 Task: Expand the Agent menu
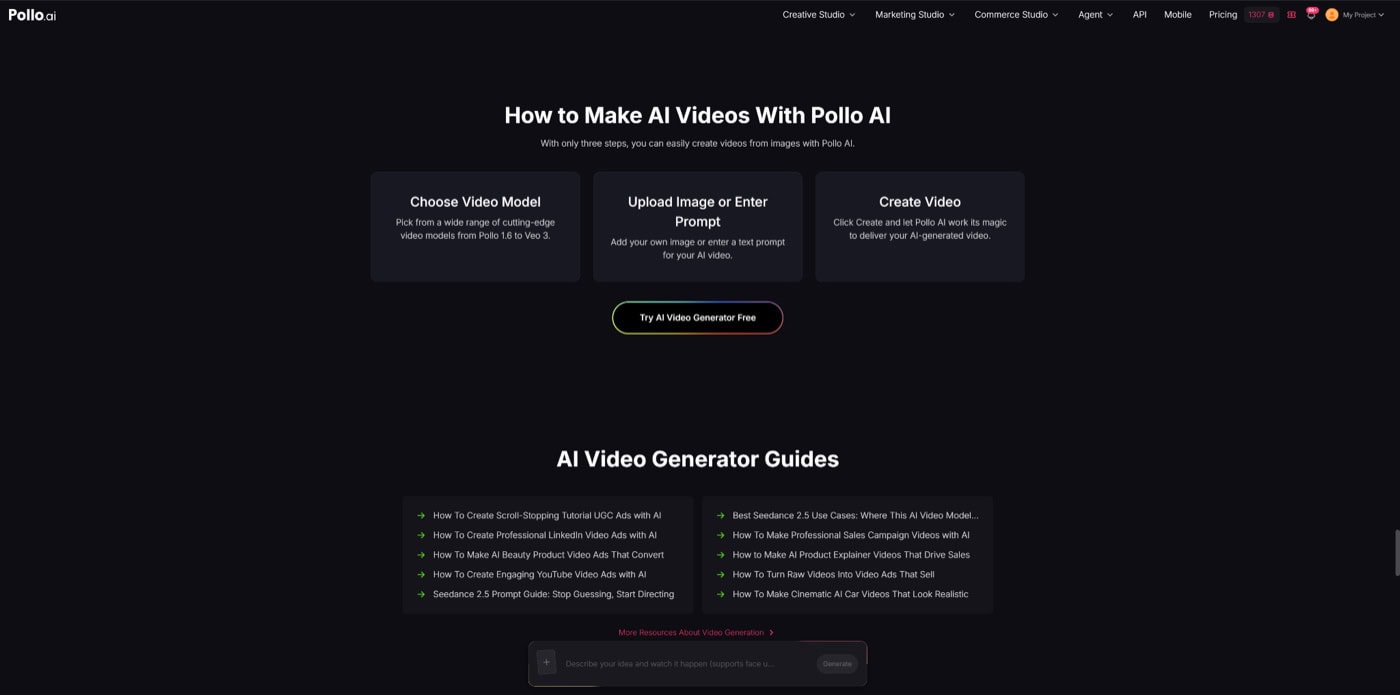[1095, 15]
